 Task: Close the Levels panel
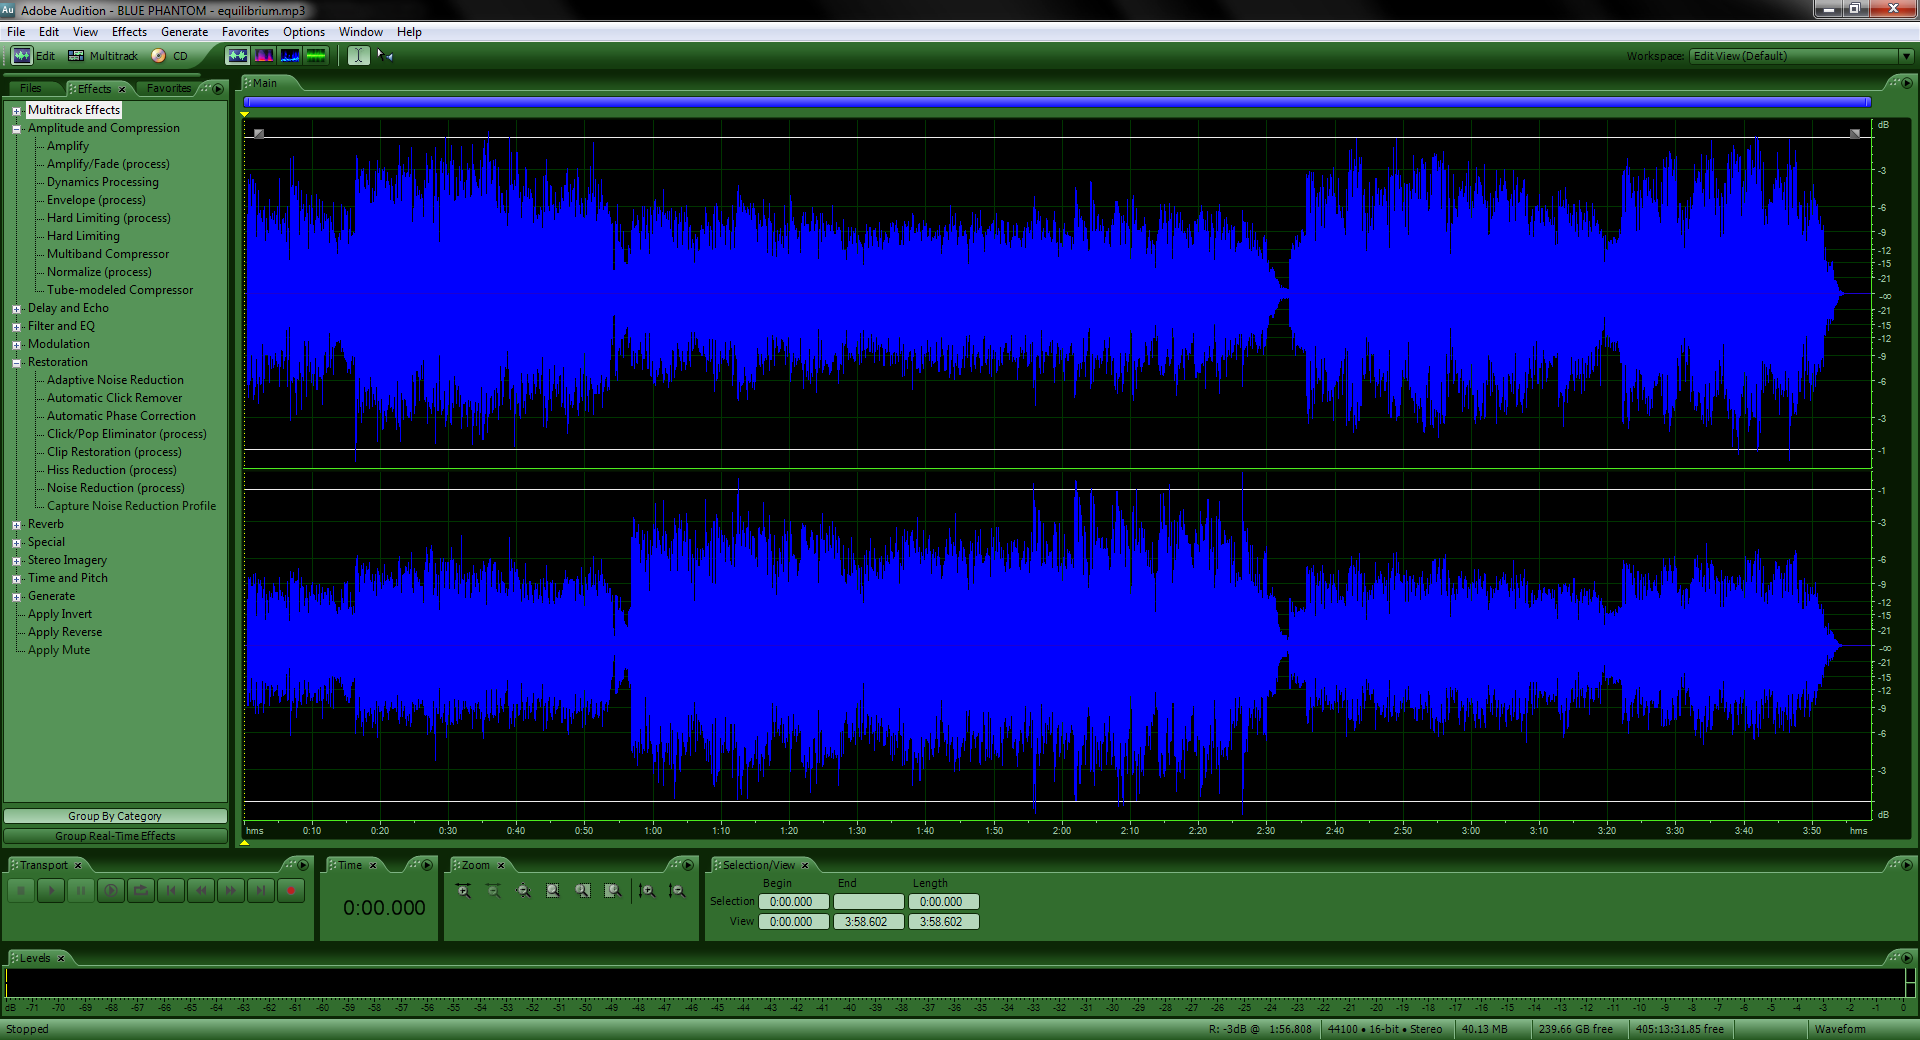click(x=61, y=959)
